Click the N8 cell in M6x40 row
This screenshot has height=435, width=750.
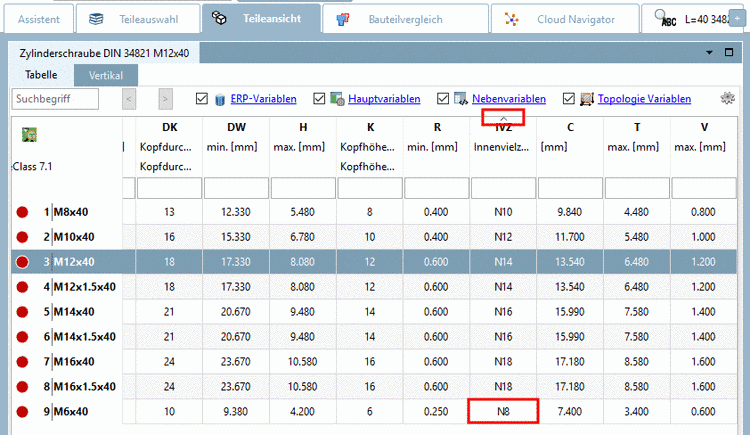[x=503, y=411]
